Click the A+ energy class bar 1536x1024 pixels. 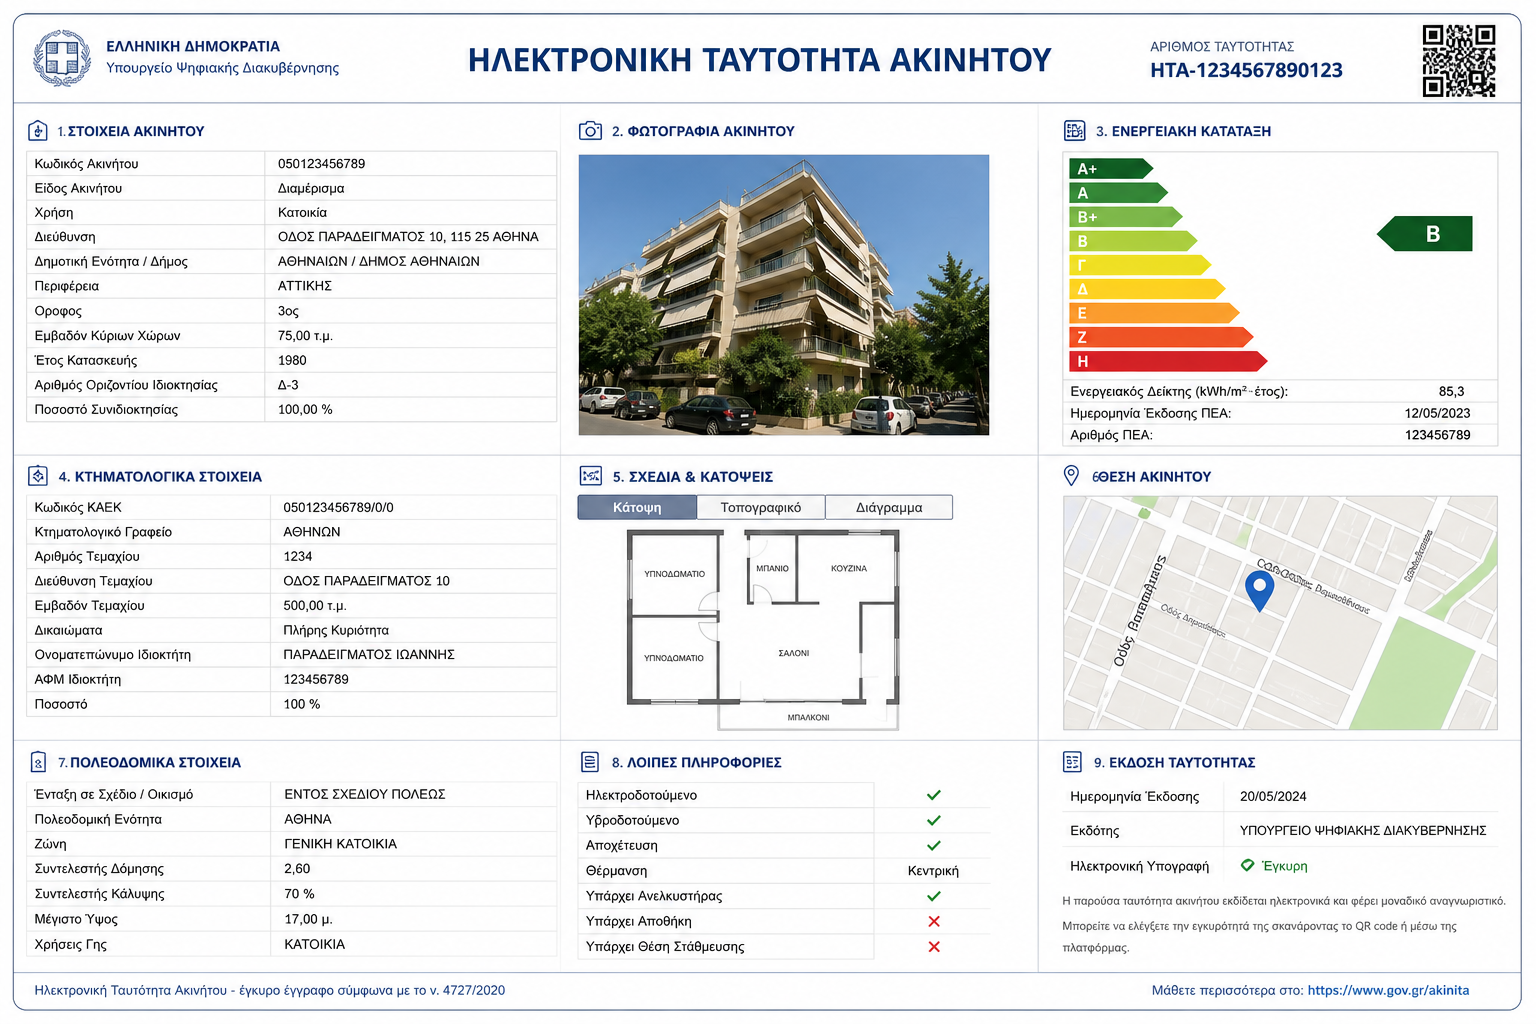[1111, 169]
